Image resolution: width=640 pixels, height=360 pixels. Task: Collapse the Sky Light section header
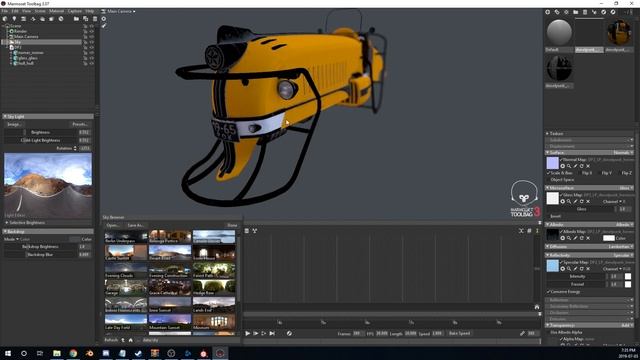click(48, 117)
